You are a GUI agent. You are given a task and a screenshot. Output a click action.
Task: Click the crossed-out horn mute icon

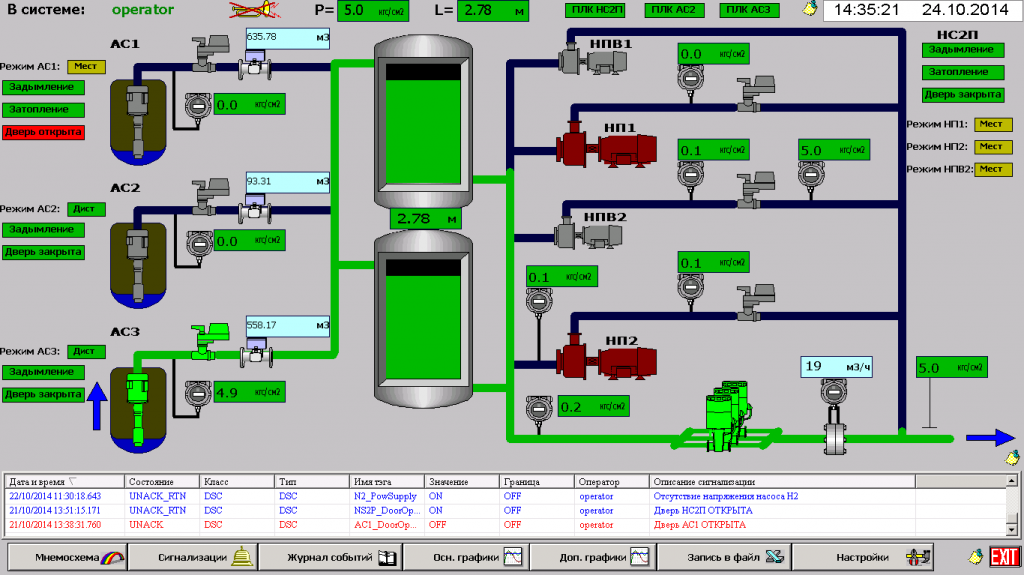point(254,11)
